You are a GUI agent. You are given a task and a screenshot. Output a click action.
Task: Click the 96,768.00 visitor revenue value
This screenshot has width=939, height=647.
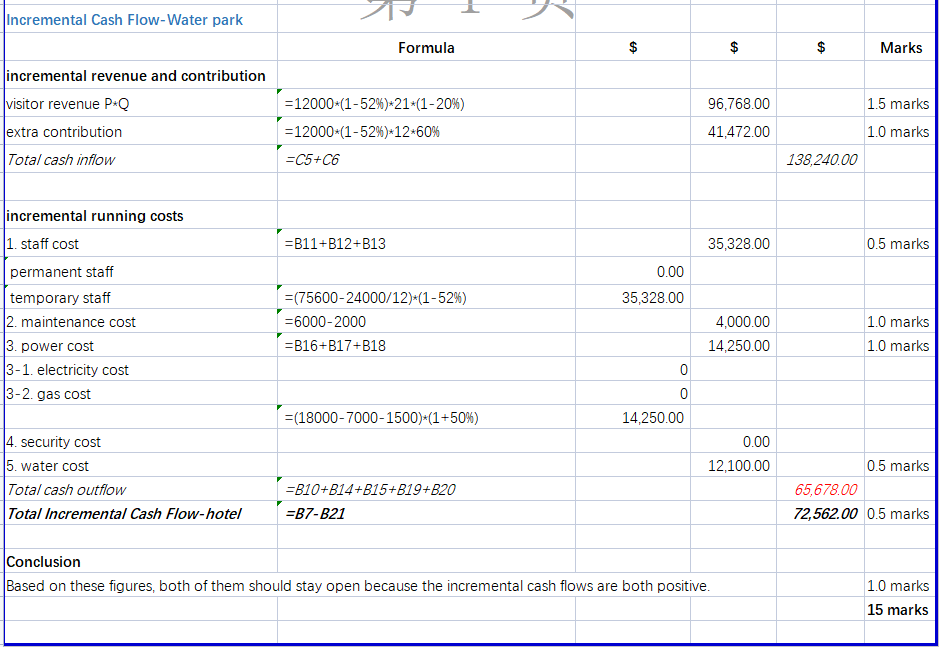pyautogui.click(x=739, y=104)
